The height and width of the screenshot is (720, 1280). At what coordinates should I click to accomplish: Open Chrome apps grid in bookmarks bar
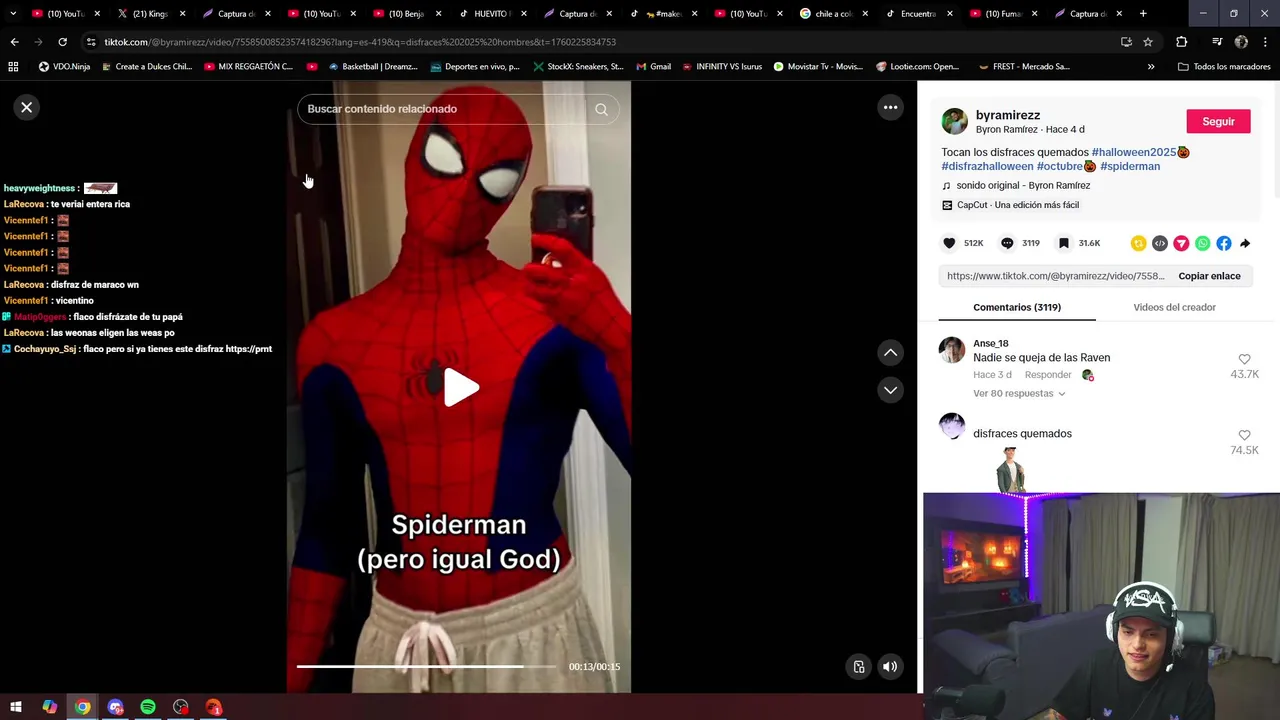13,67
